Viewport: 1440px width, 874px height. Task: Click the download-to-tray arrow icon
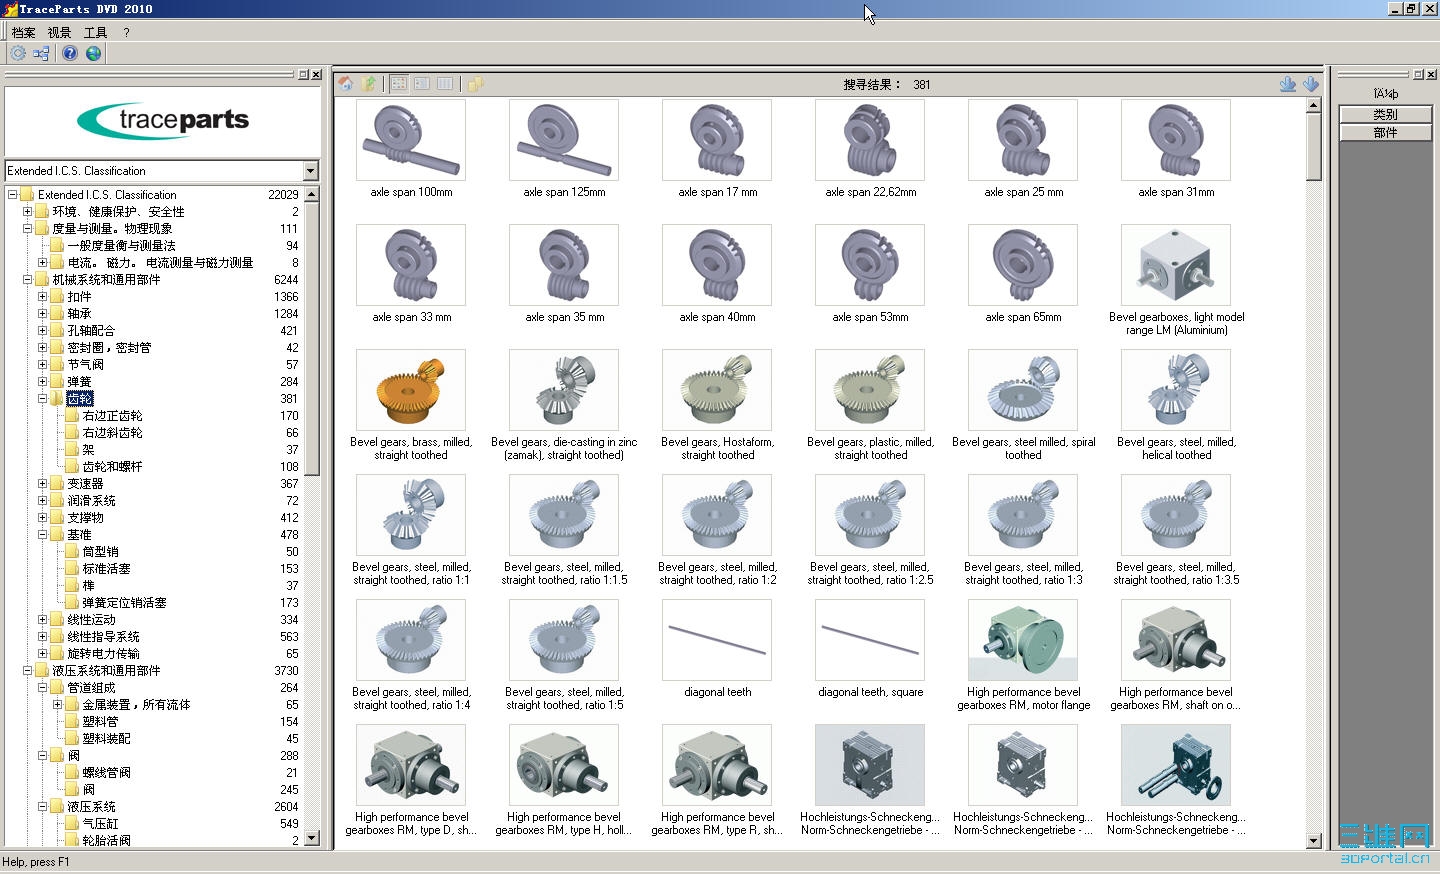(1288, 84)
